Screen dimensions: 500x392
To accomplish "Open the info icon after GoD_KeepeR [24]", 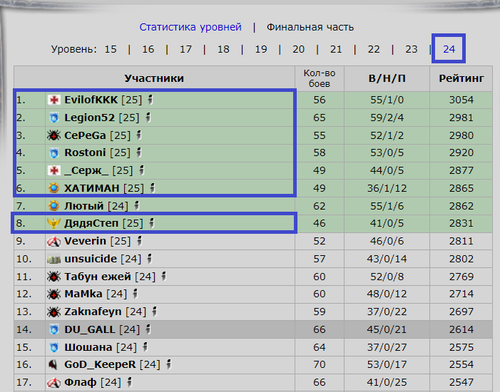I will tap(169, 364).
